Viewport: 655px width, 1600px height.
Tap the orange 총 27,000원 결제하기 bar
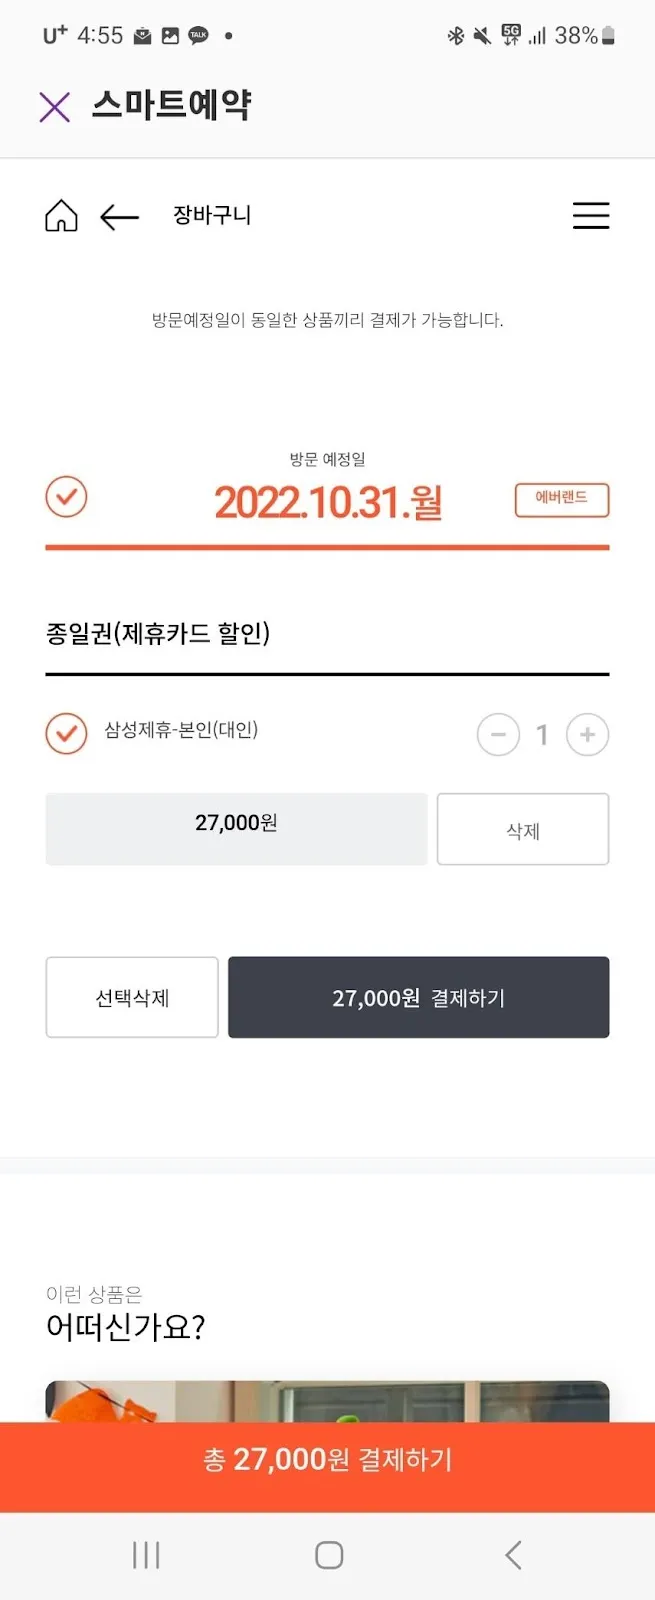[x=327, y=1460]
